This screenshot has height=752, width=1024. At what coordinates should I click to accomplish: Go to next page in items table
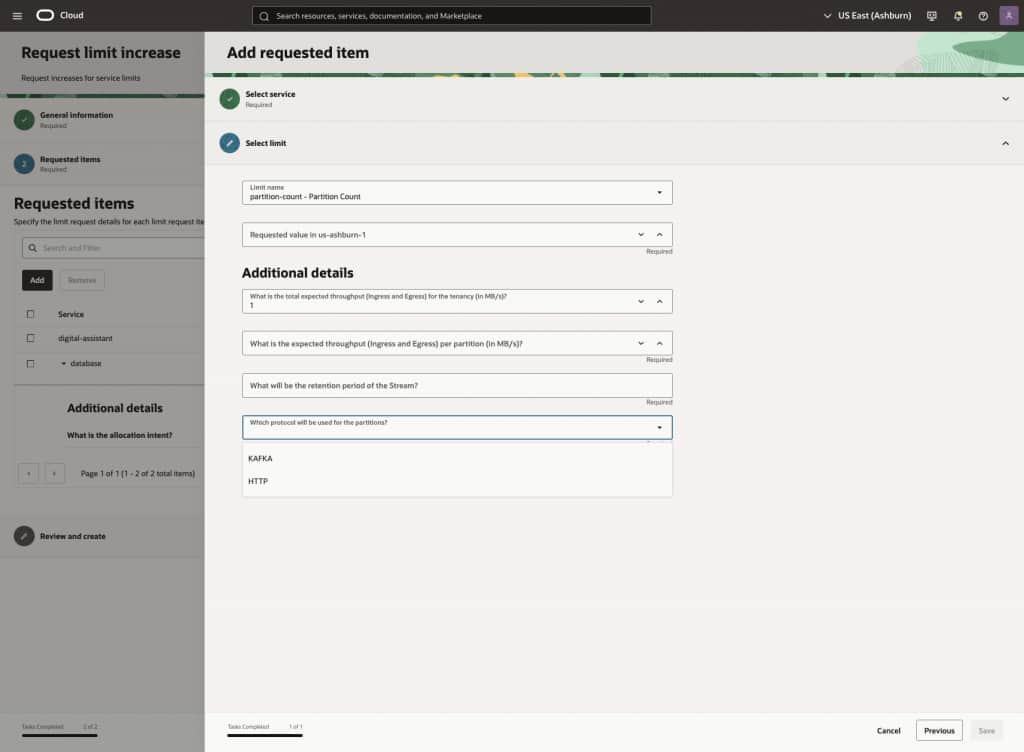tap(54, 473)
